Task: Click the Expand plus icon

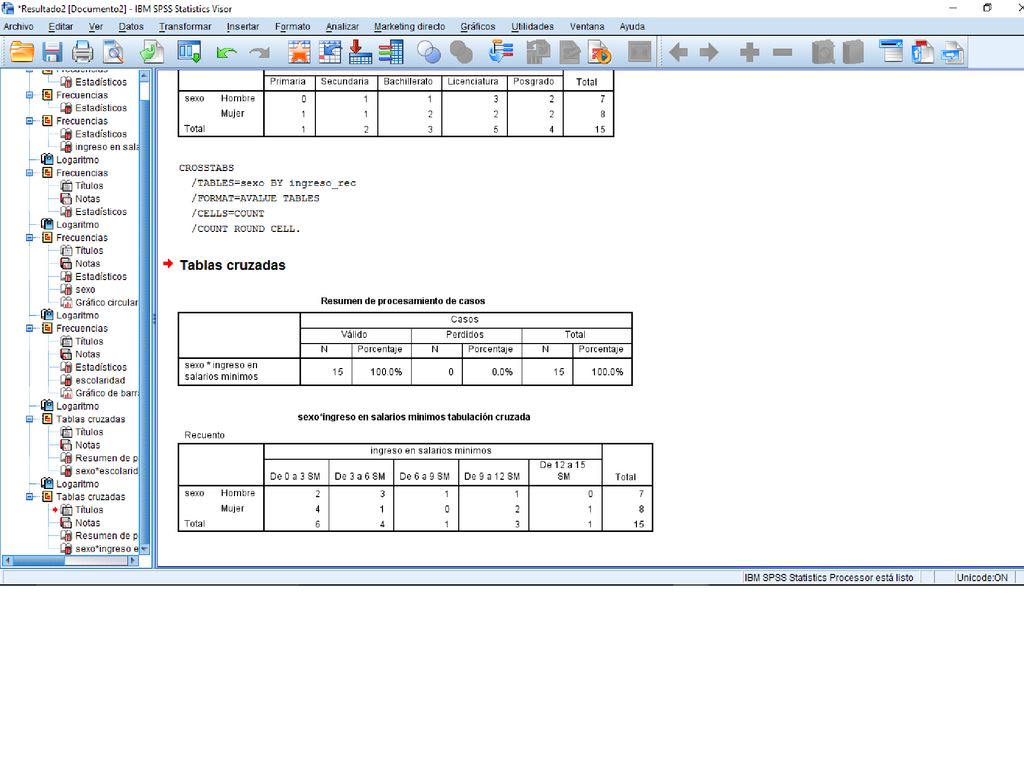Action: (x=750, y=52)
